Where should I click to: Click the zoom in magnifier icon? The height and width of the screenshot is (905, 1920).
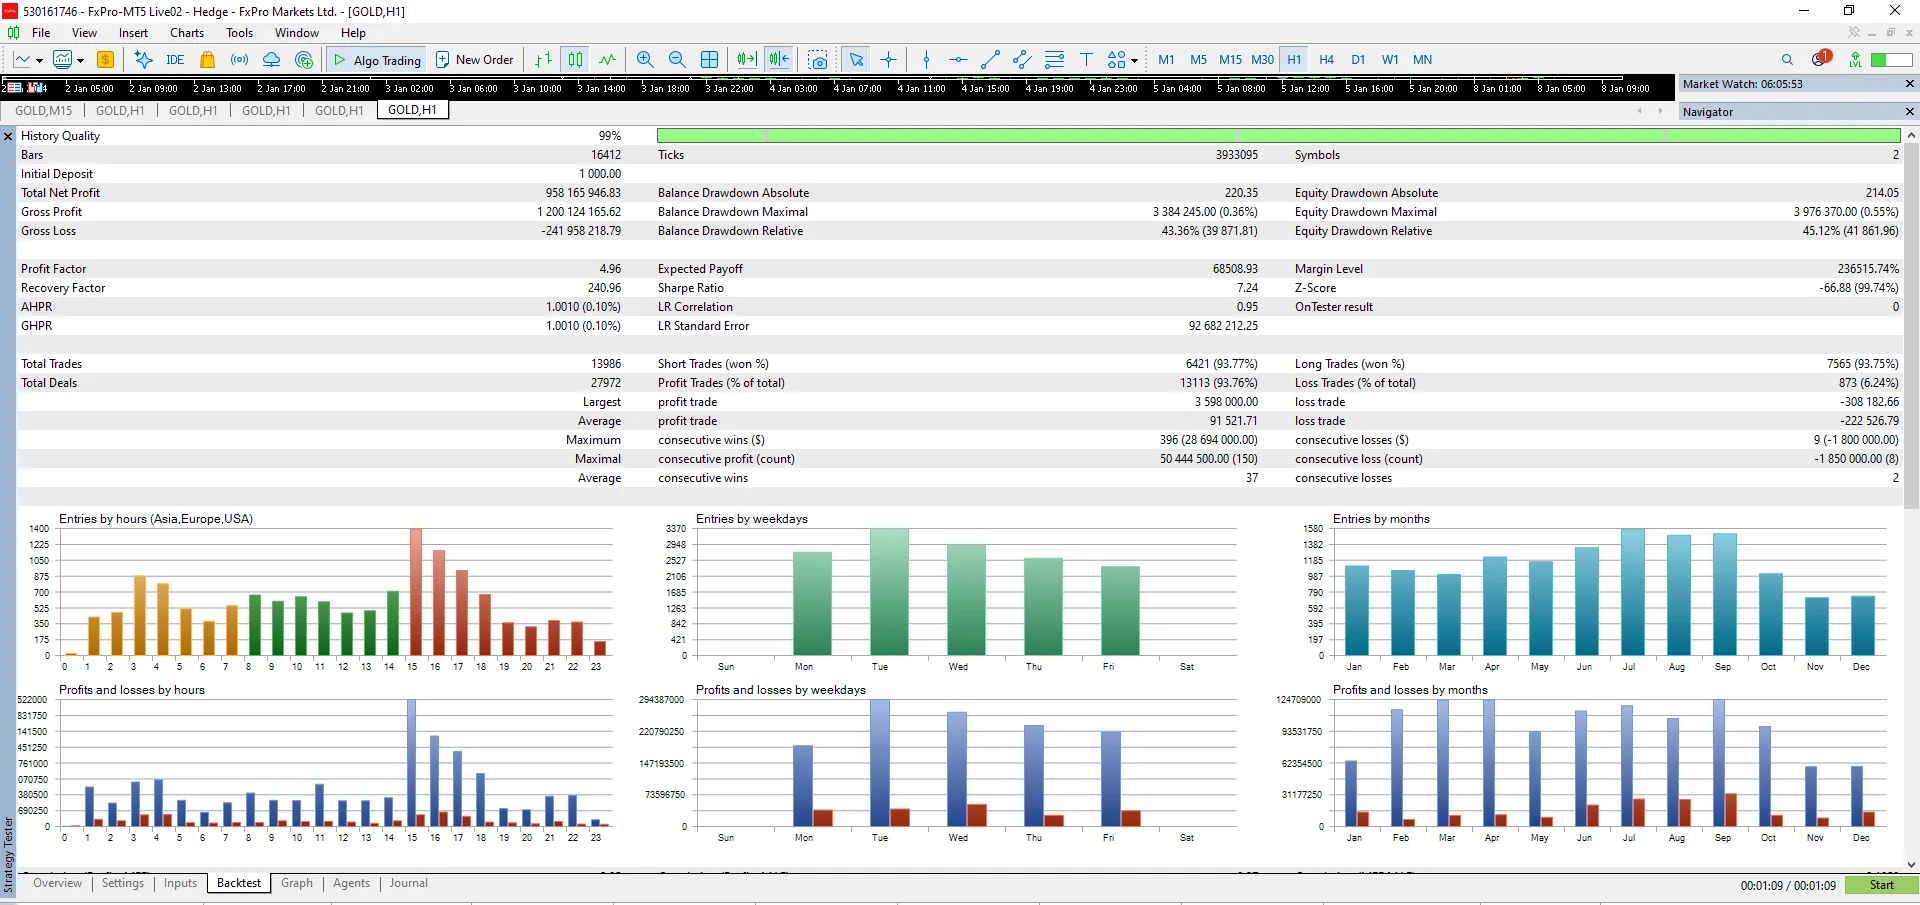click(x=645, y=60)
